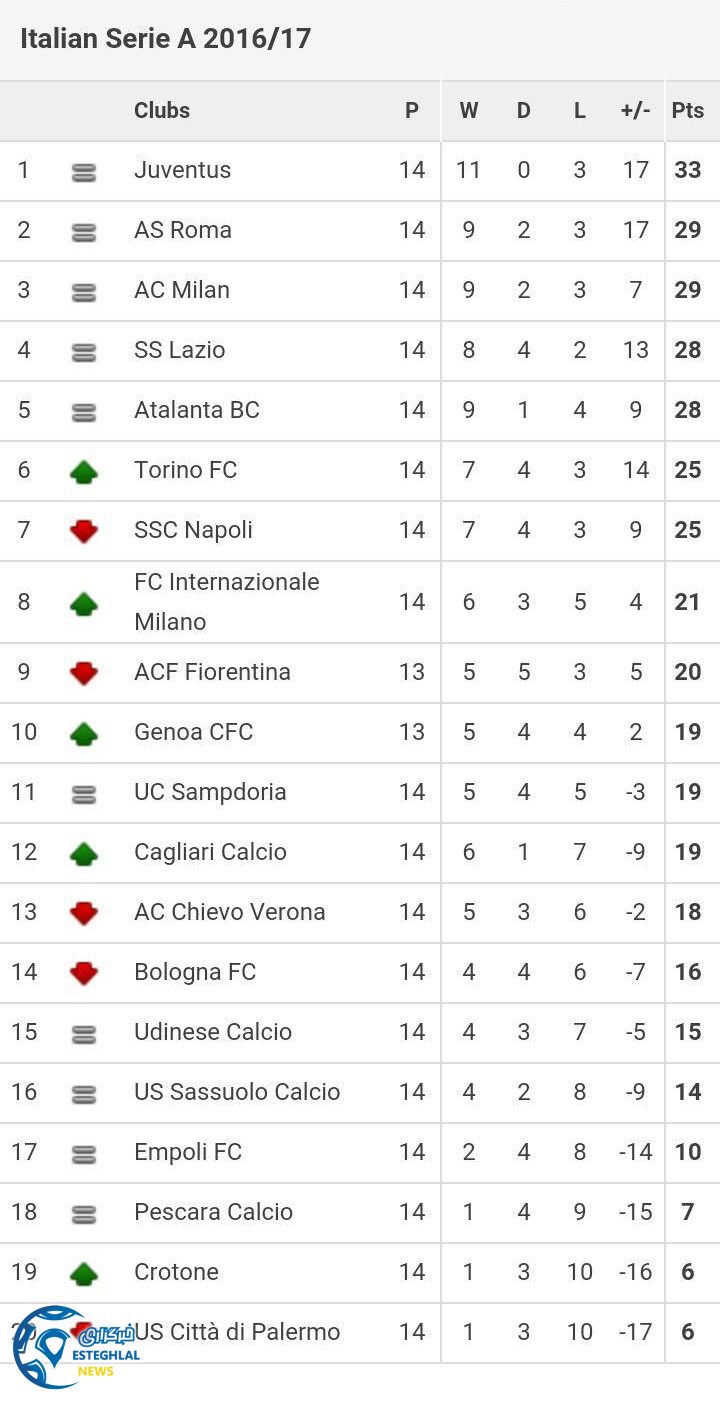Click the +/- goal difference column header
Screen dimensions: 720x1411
(x=635, y=110)
